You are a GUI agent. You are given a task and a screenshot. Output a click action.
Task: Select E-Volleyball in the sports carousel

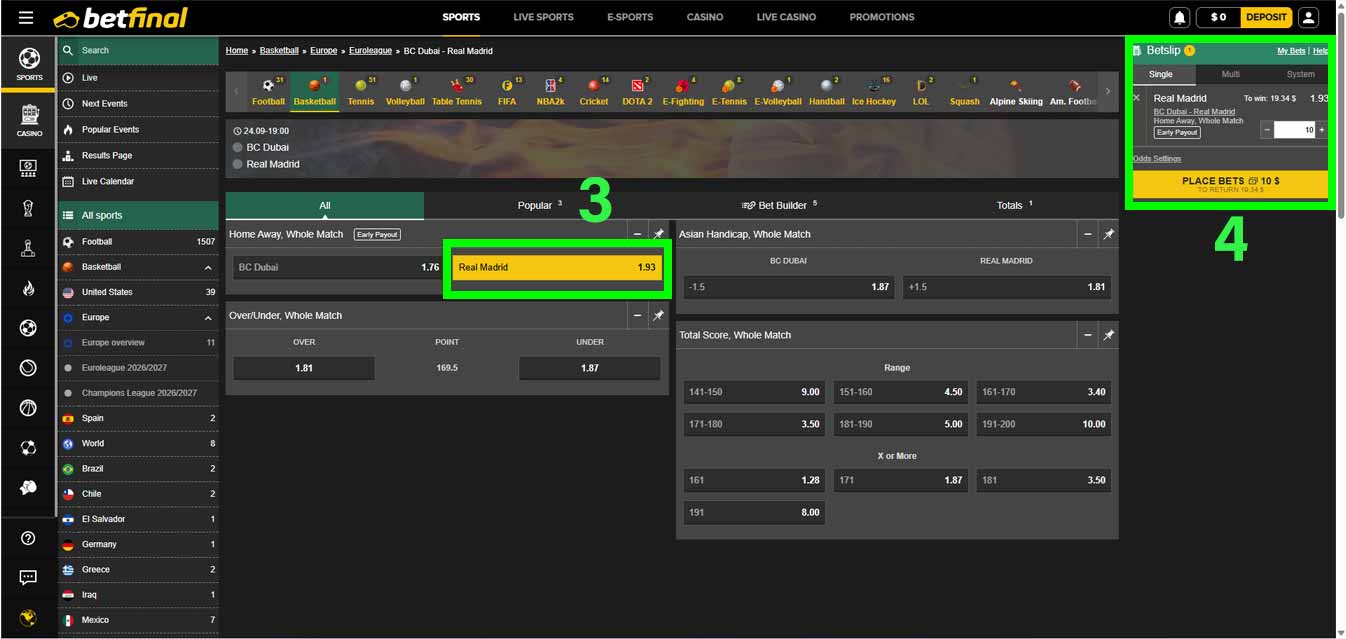click(778, 92)
